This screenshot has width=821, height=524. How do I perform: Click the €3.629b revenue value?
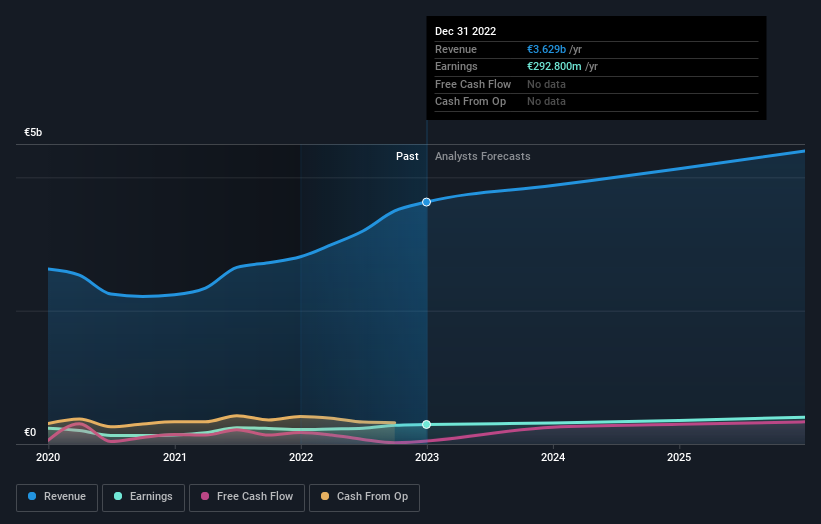546,49
